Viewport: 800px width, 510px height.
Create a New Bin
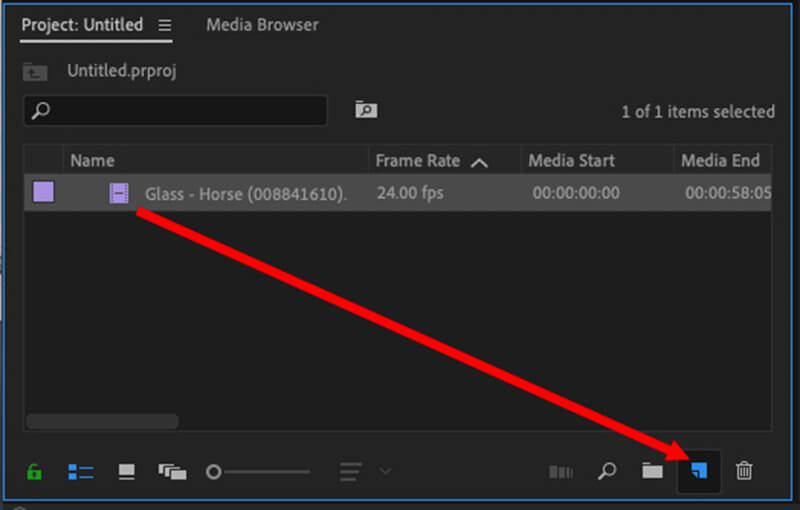pyautogui.click(x=653, y=471)
